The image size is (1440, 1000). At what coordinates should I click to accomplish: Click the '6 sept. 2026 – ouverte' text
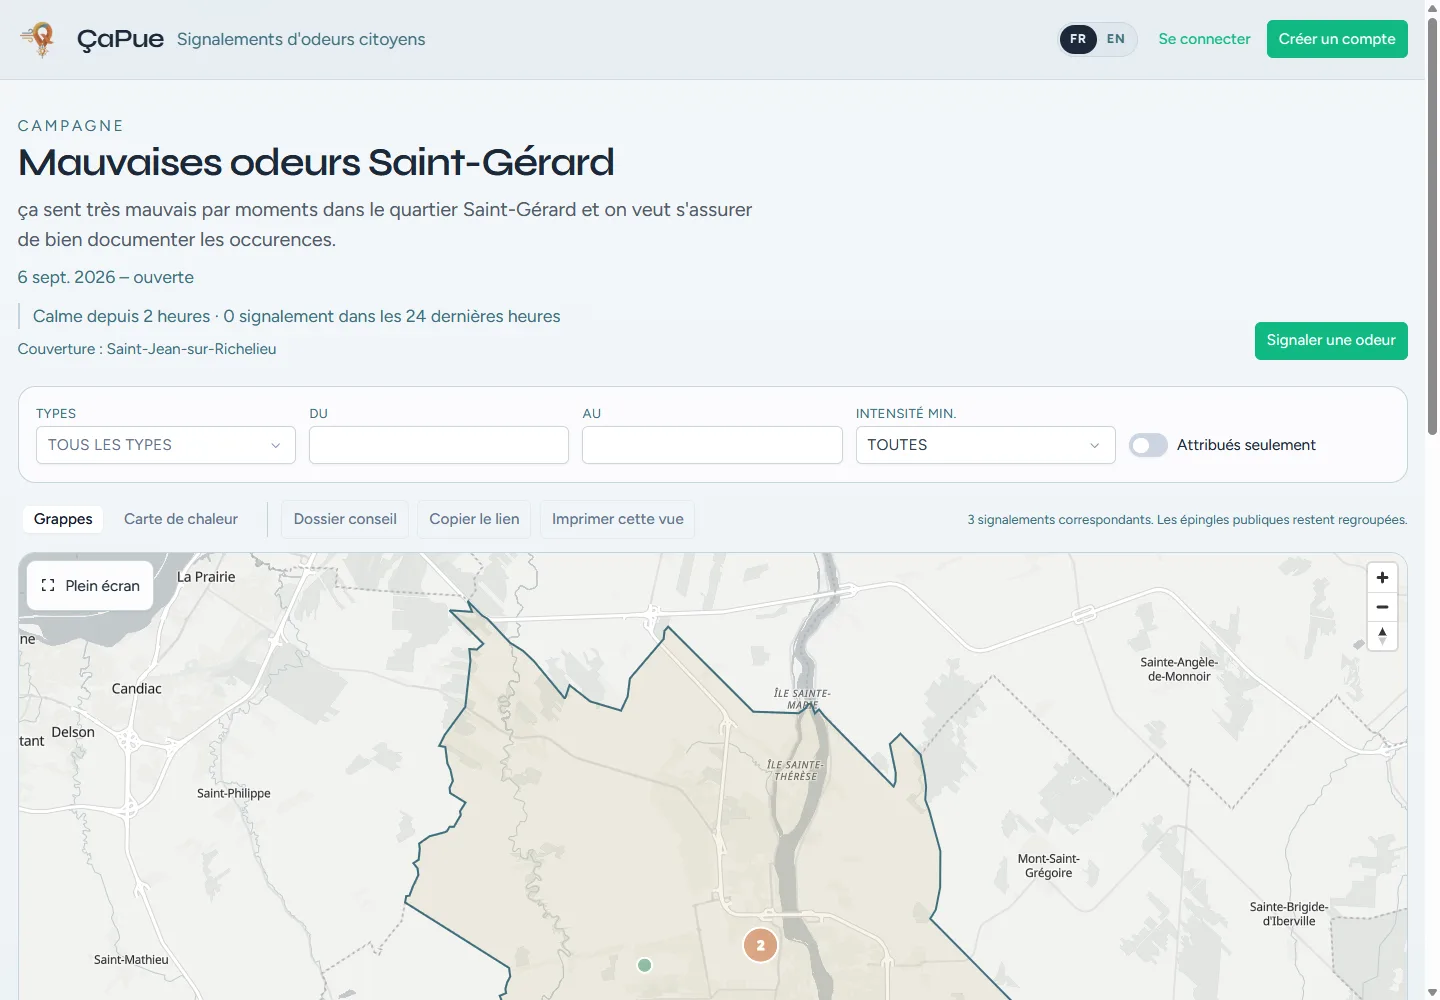tap(106, 277)
